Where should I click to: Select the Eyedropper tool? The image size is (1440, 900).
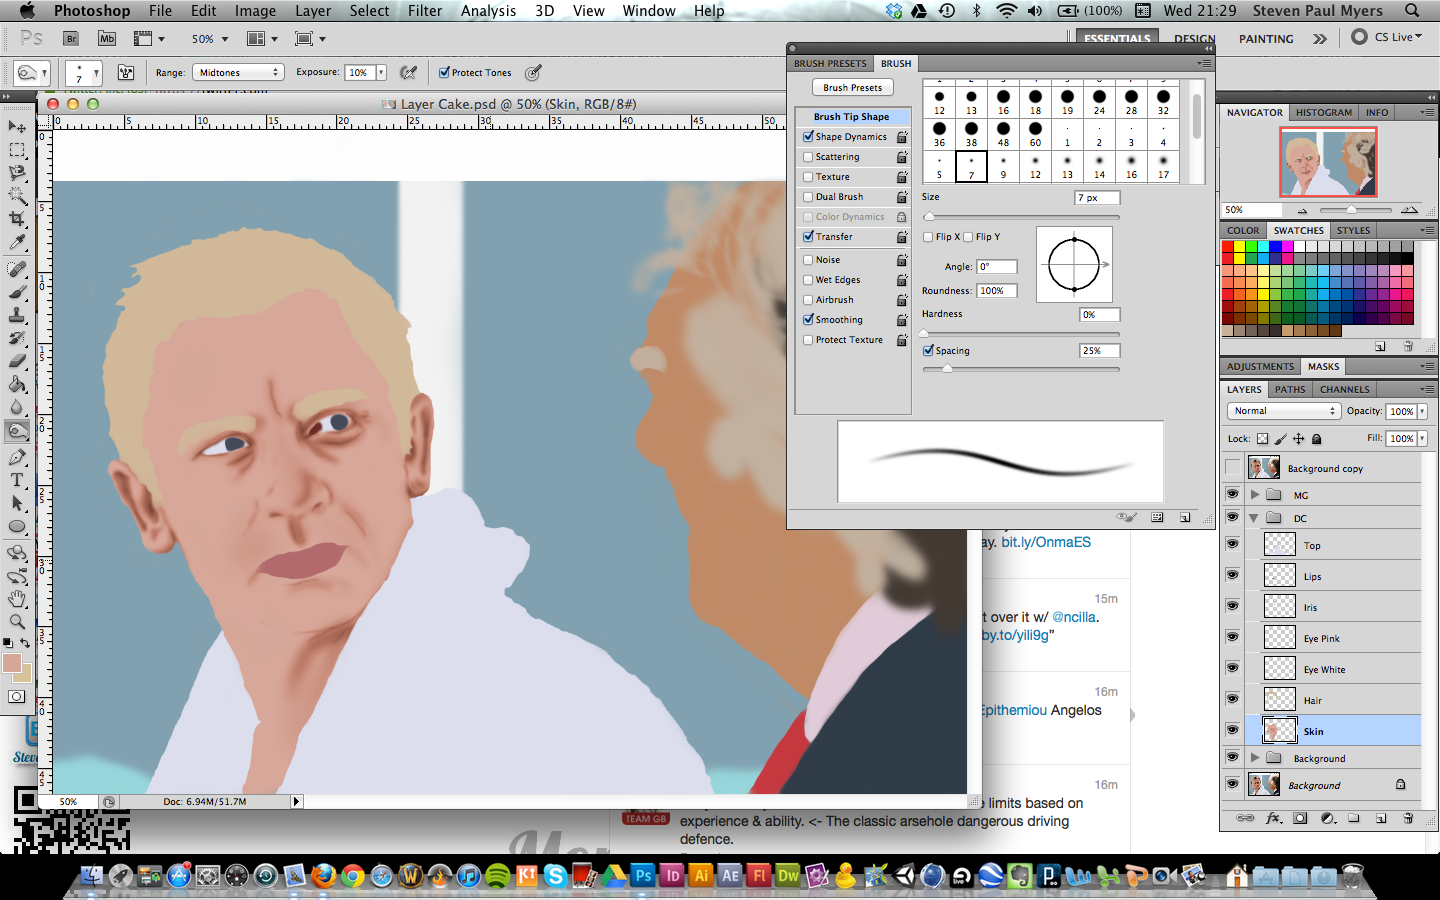pos(17,243)
